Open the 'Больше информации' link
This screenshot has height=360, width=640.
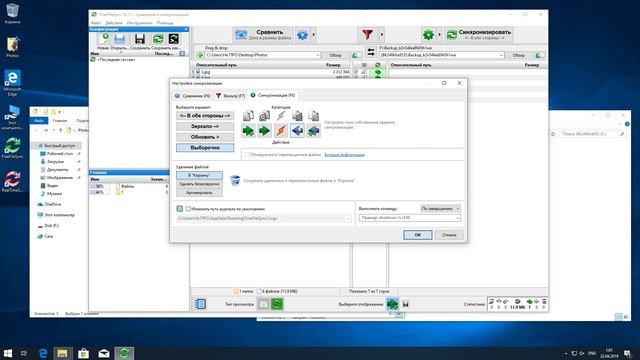point(344,155)
